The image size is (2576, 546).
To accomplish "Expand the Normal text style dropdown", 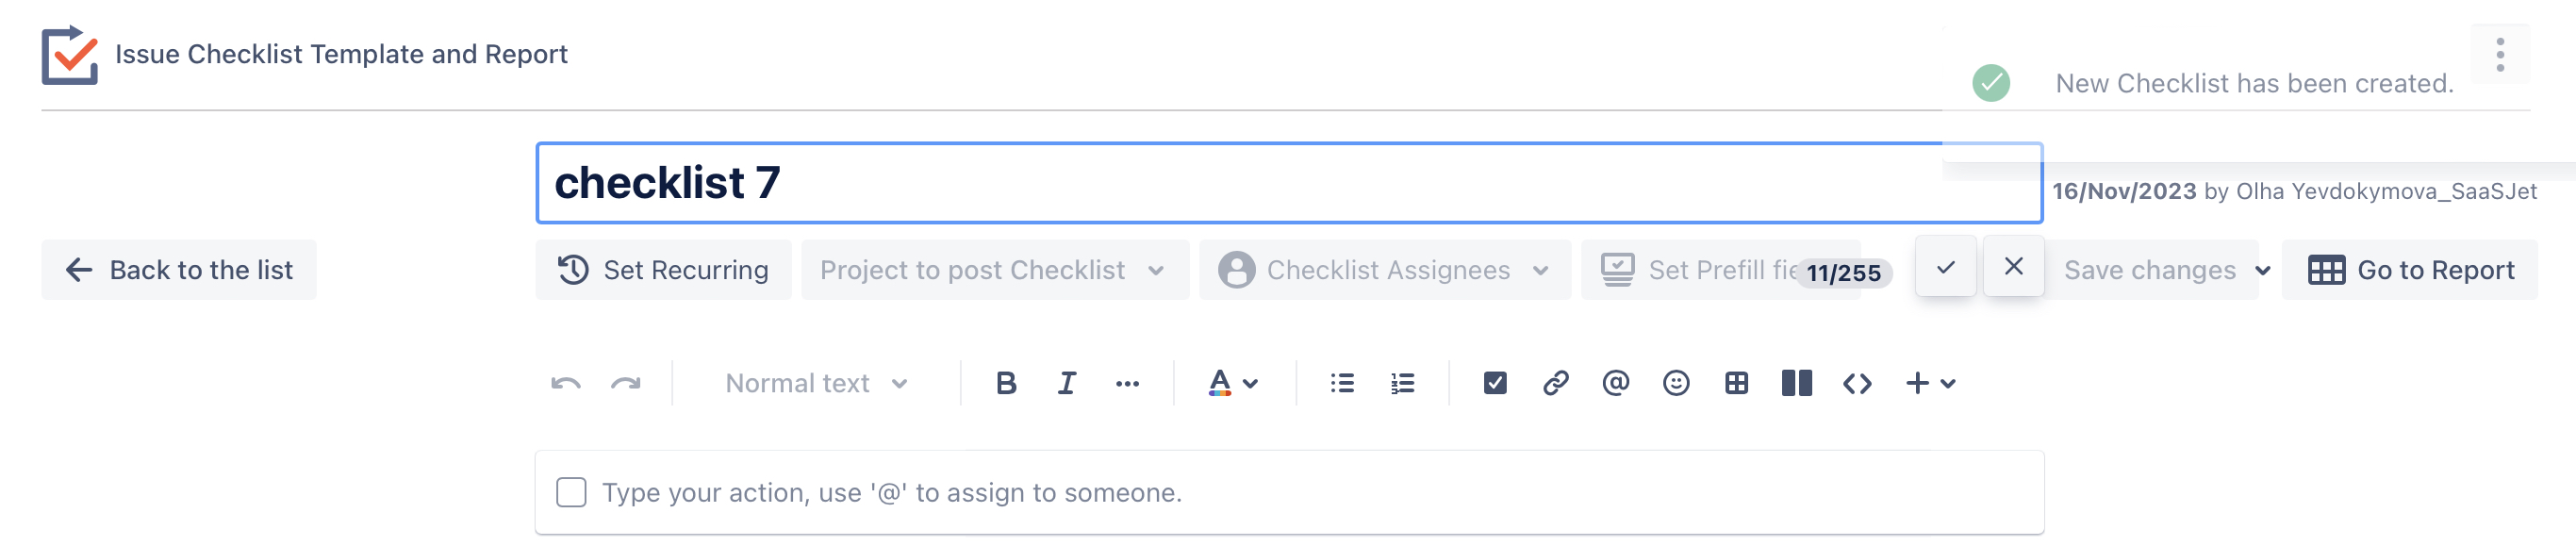I will coord(816,384).
